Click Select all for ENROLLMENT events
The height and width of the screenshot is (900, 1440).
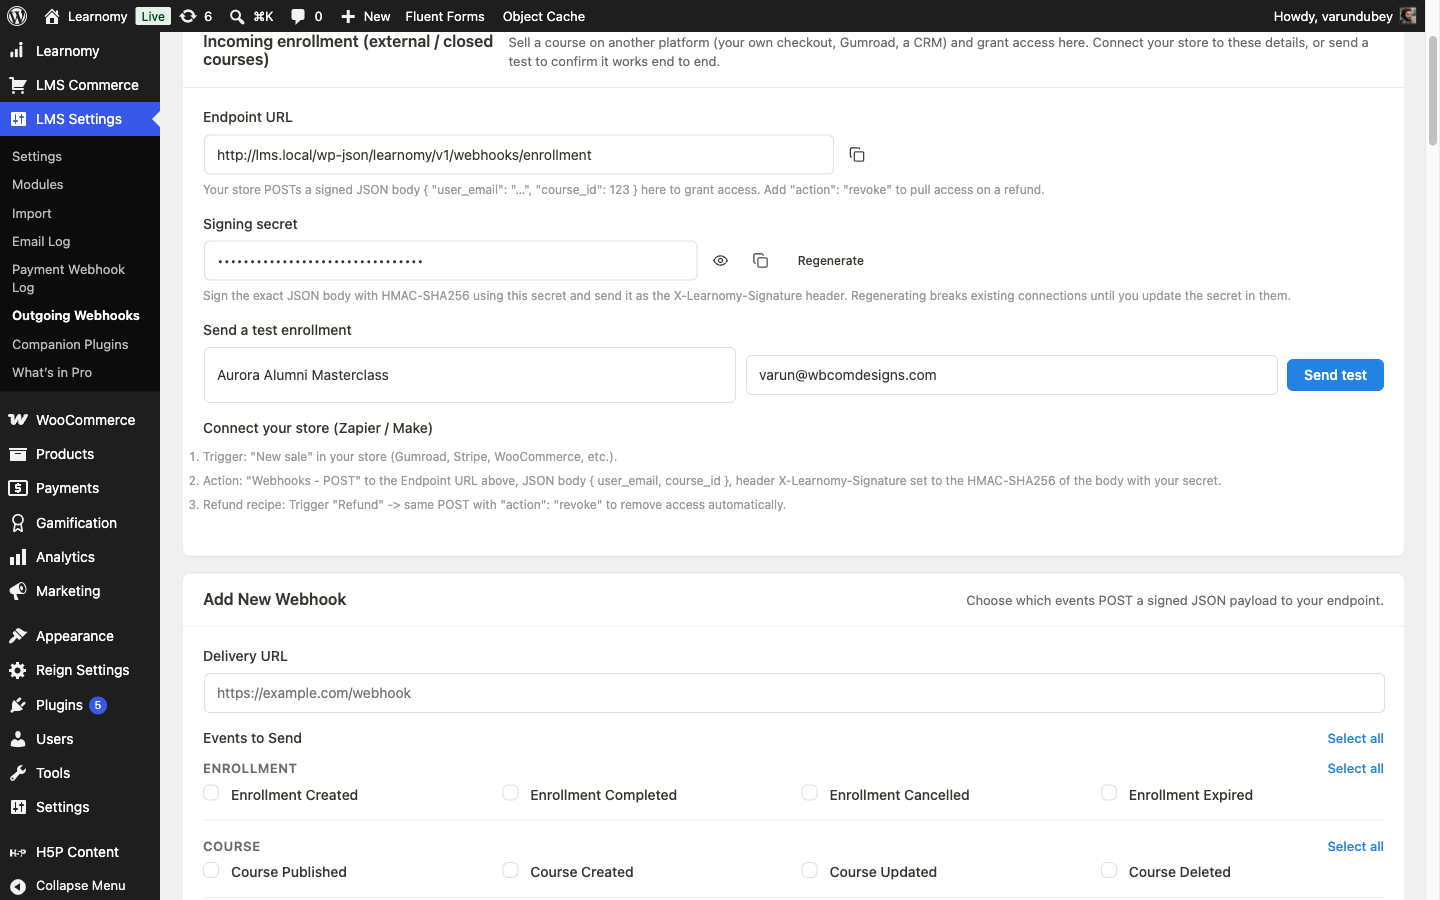click(1355, 769)
